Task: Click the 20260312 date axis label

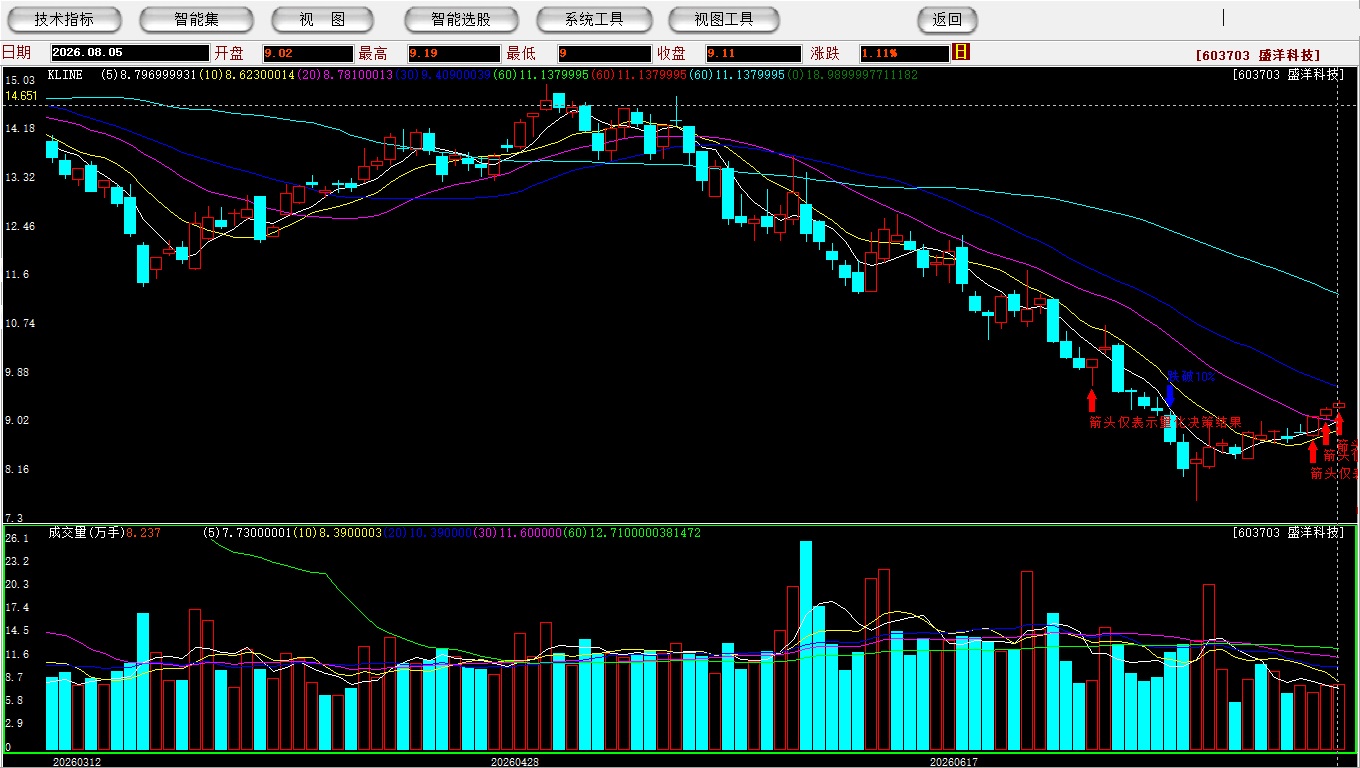Action: pyautogui.click(x=77, y=761)
